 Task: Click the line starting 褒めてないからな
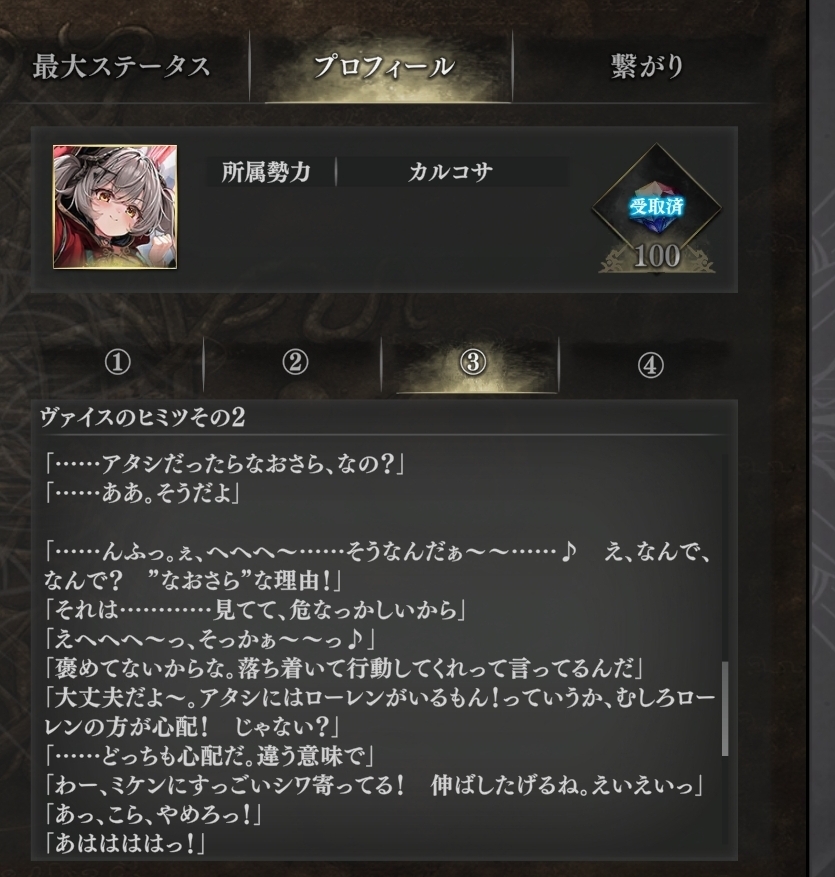click(345, 668)
